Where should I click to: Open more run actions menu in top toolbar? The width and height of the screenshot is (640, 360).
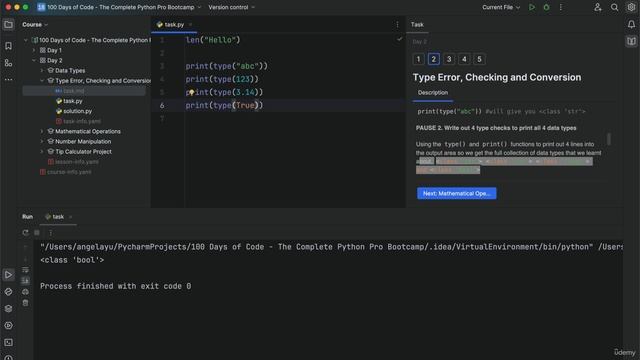tap(560, 7)
